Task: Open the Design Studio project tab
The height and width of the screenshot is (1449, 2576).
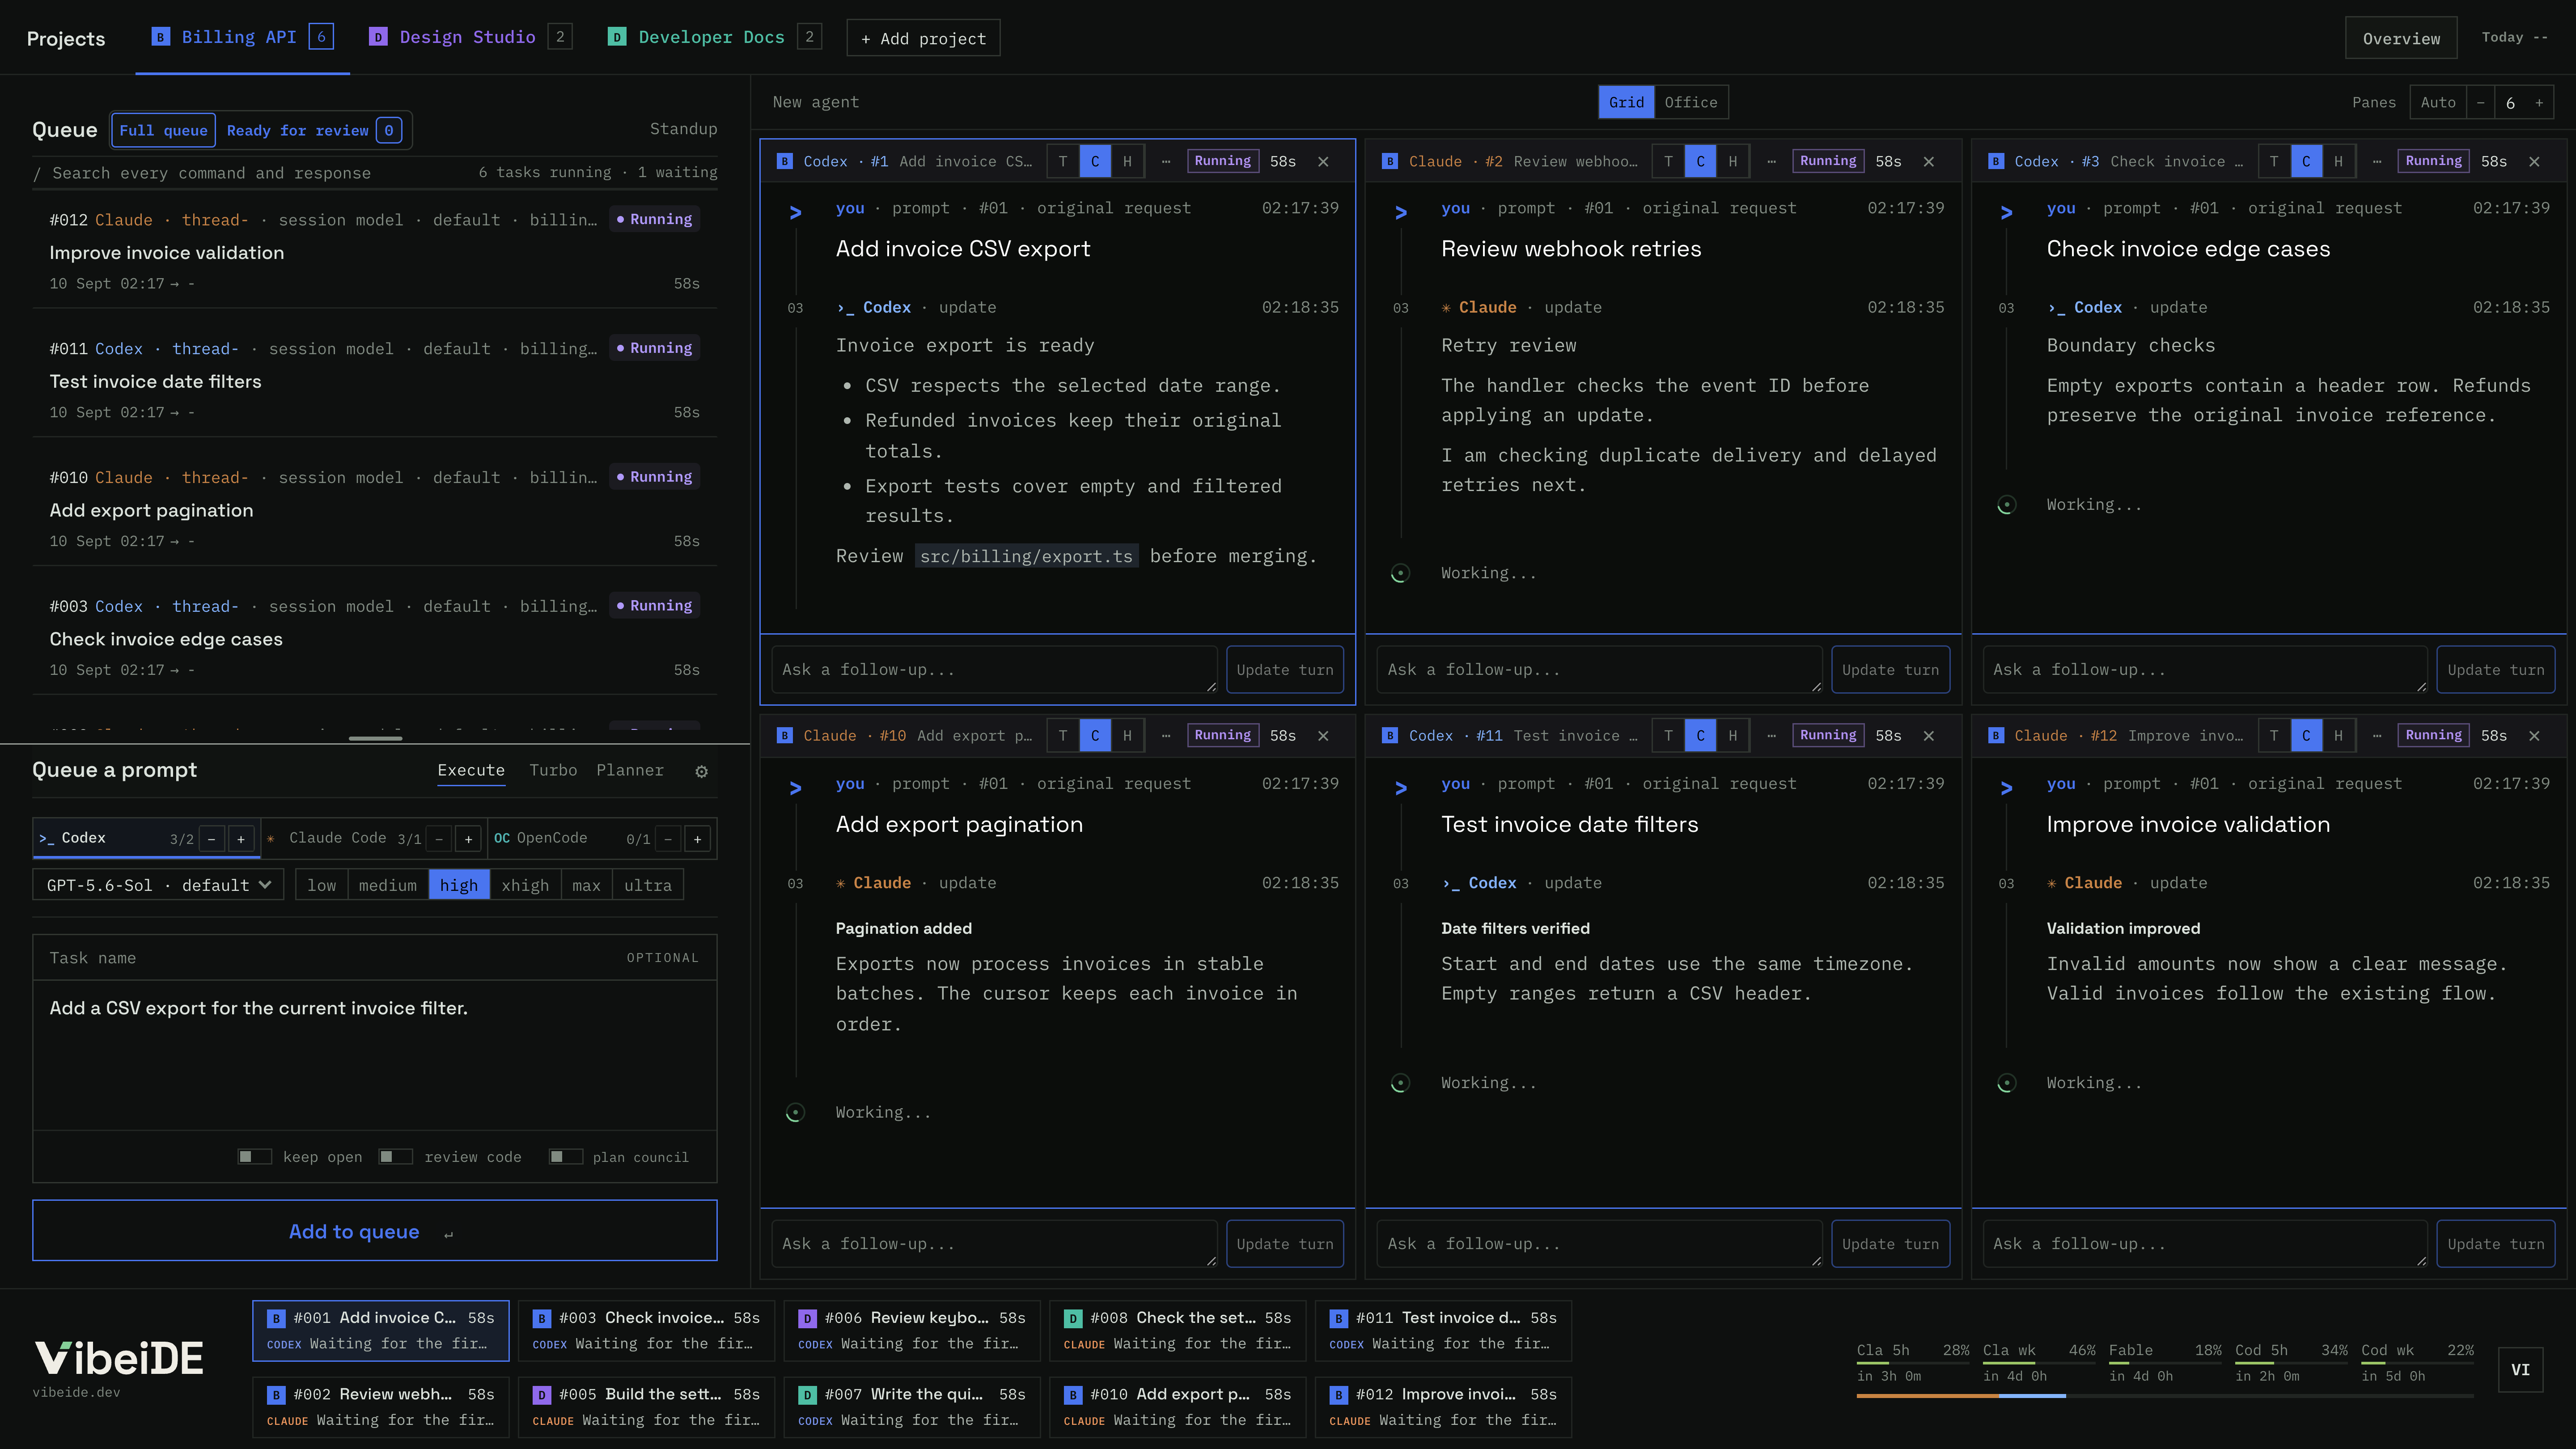Action: pyautogui.click(x=469, y=37)
